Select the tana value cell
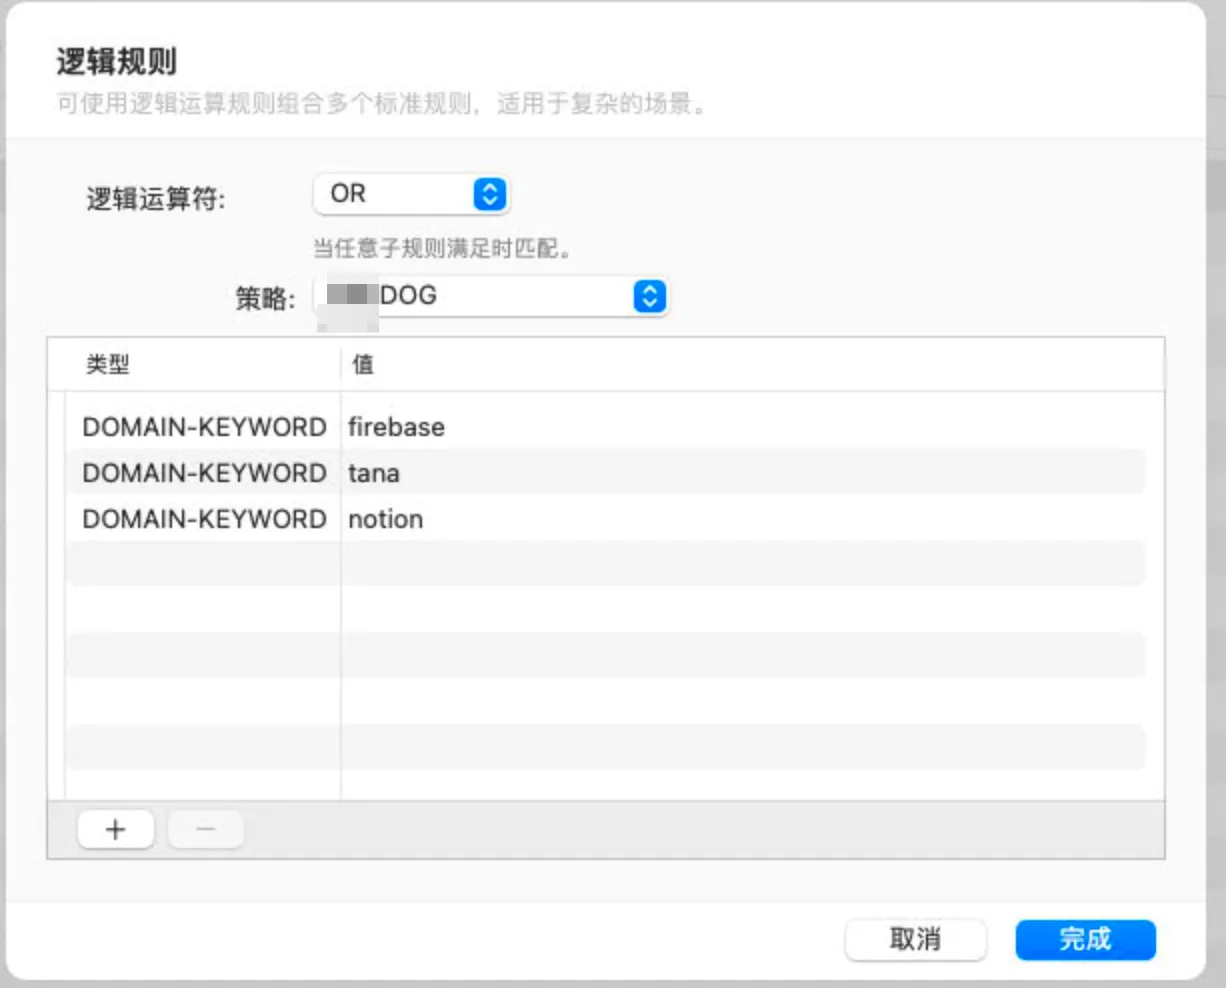The width and height of the screenshot is (1226, 988). click(374, 473)
